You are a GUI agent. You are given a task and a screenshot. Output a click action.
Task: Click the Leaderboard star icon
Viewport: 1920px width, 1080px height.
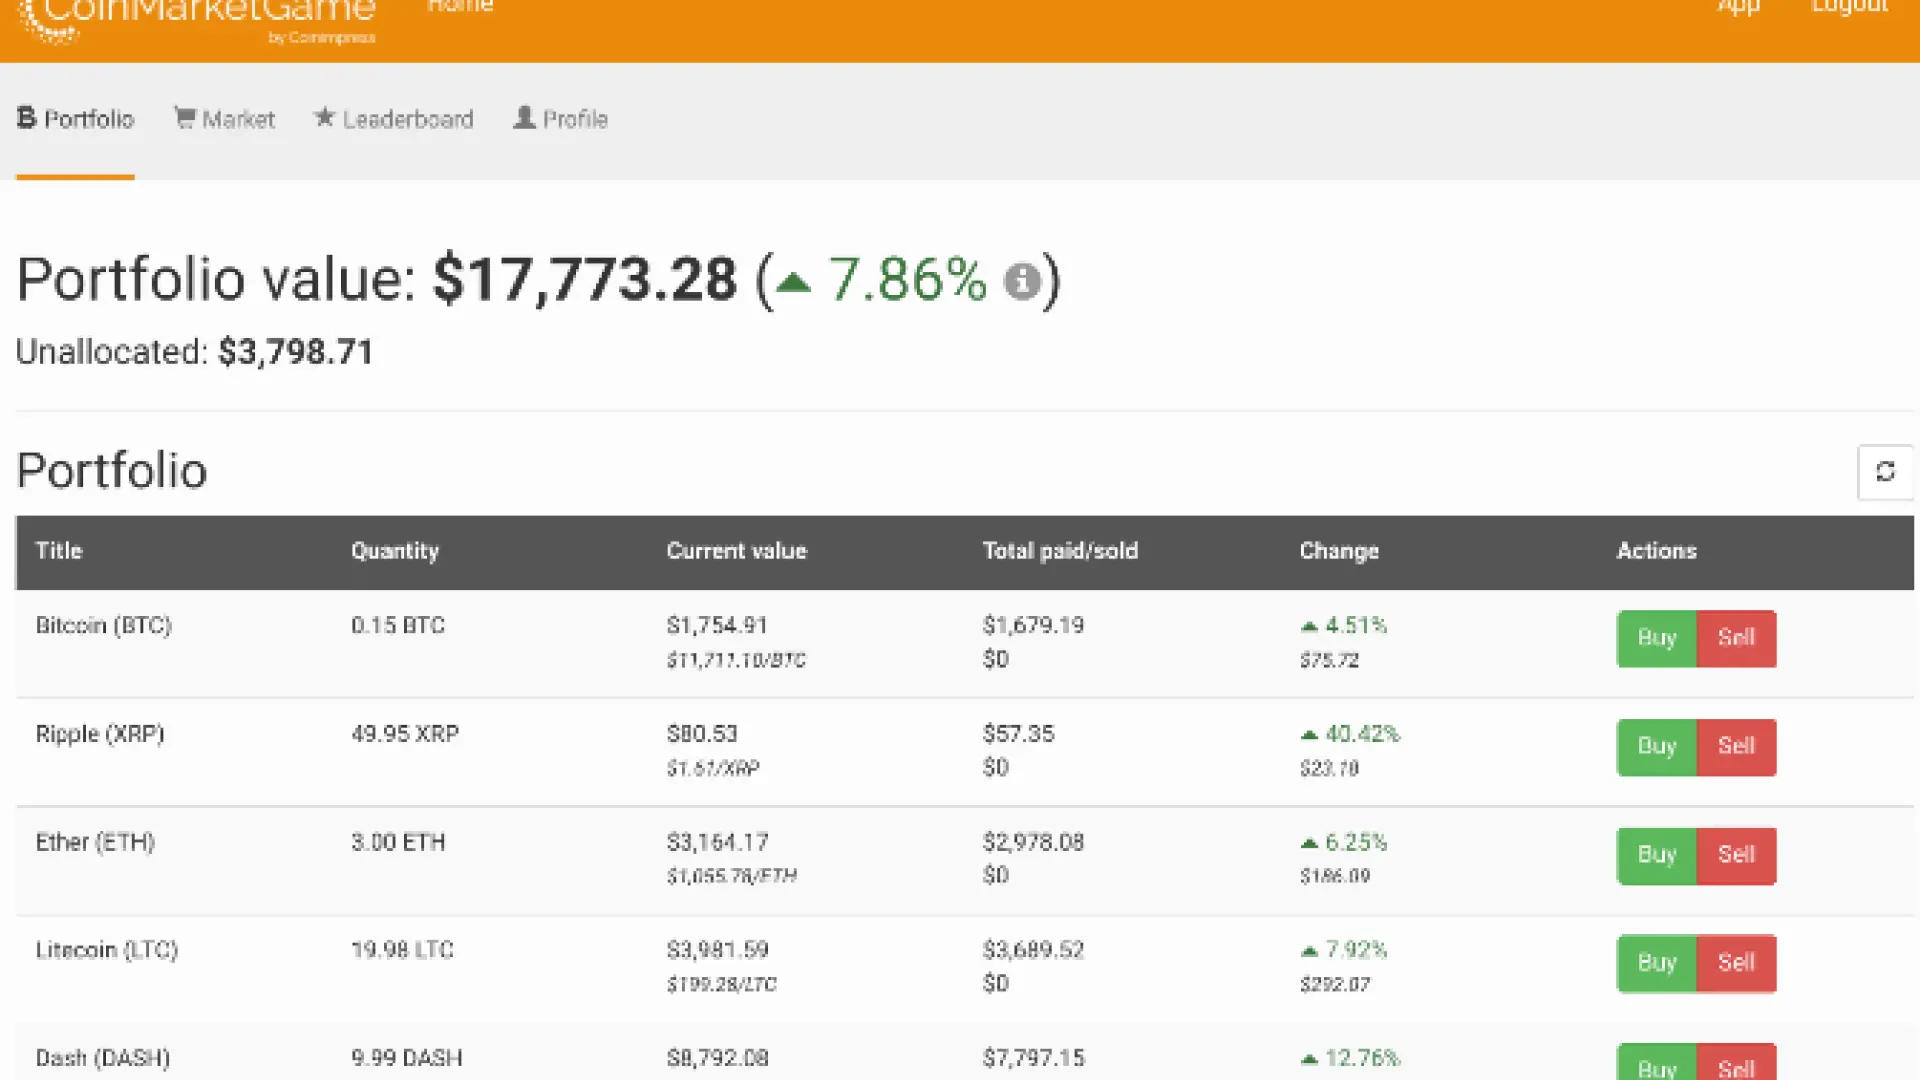324,118
